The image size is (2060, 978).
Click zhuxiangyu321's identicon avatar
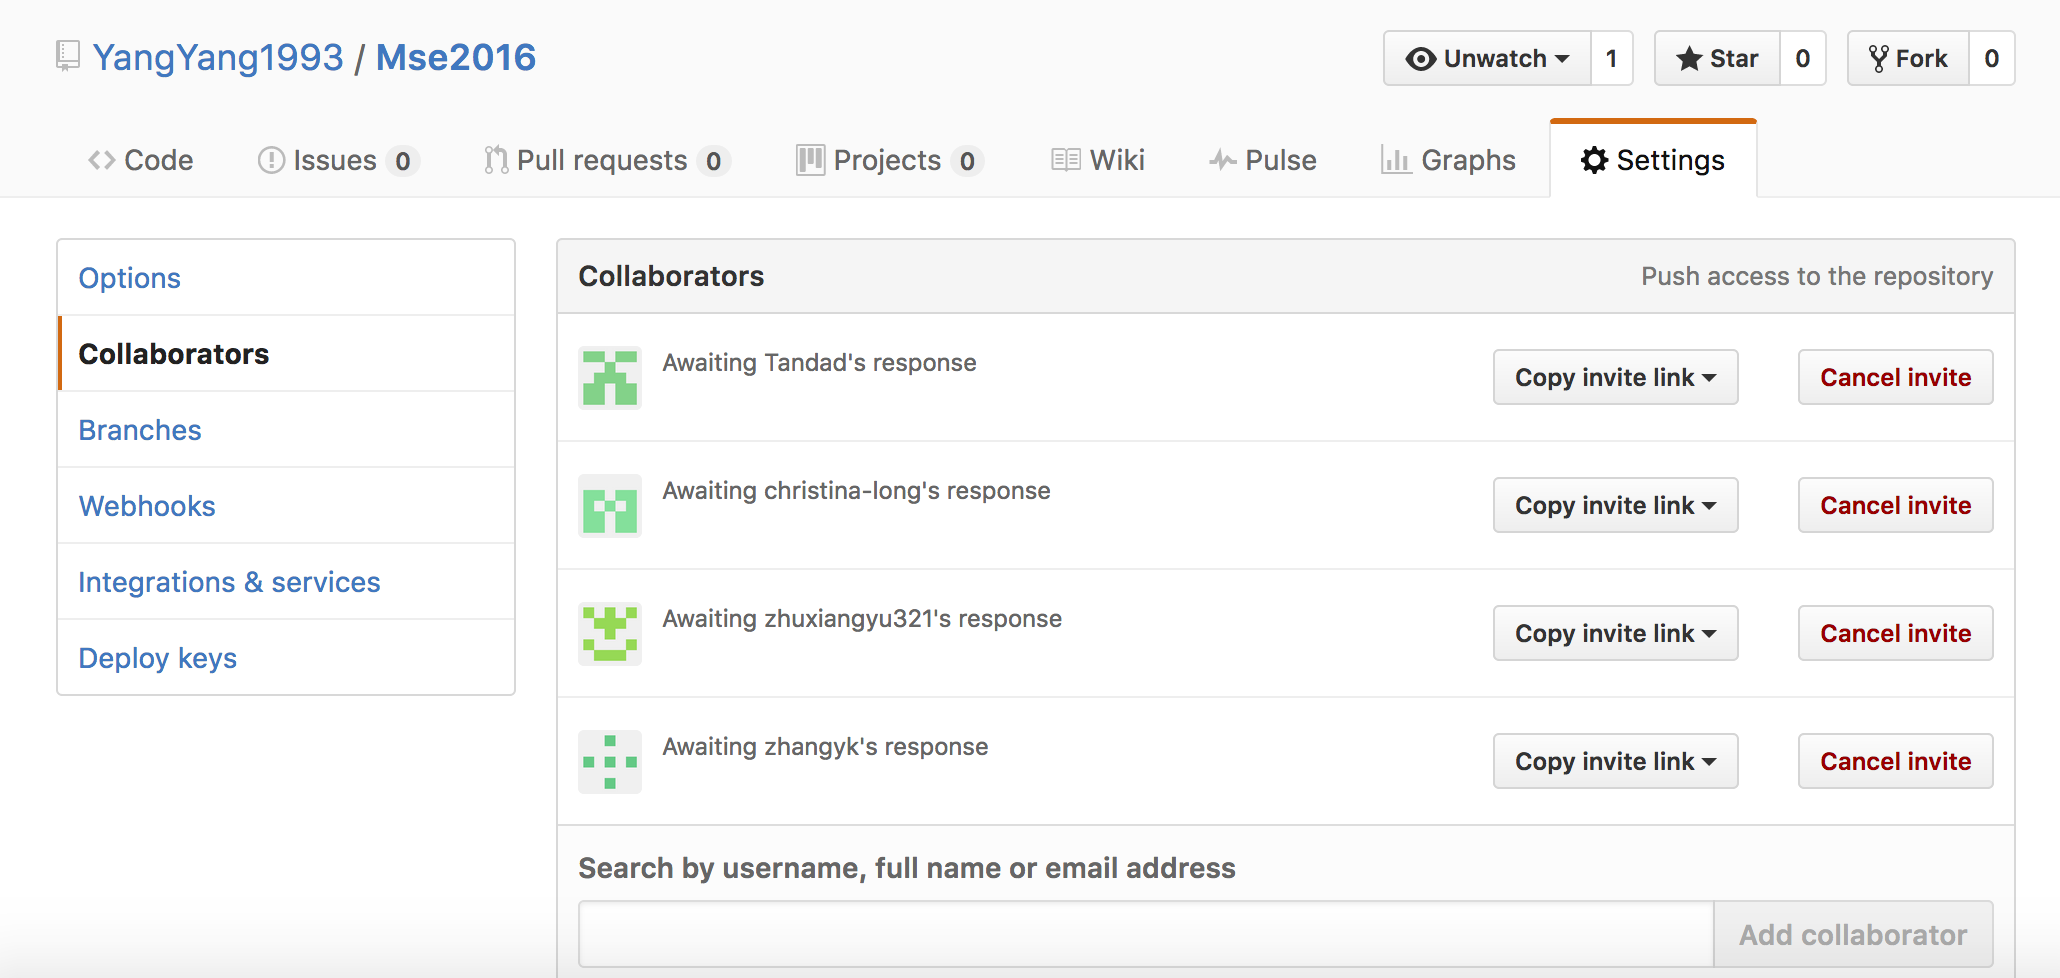pyautogui.click(x=610, y=634)
